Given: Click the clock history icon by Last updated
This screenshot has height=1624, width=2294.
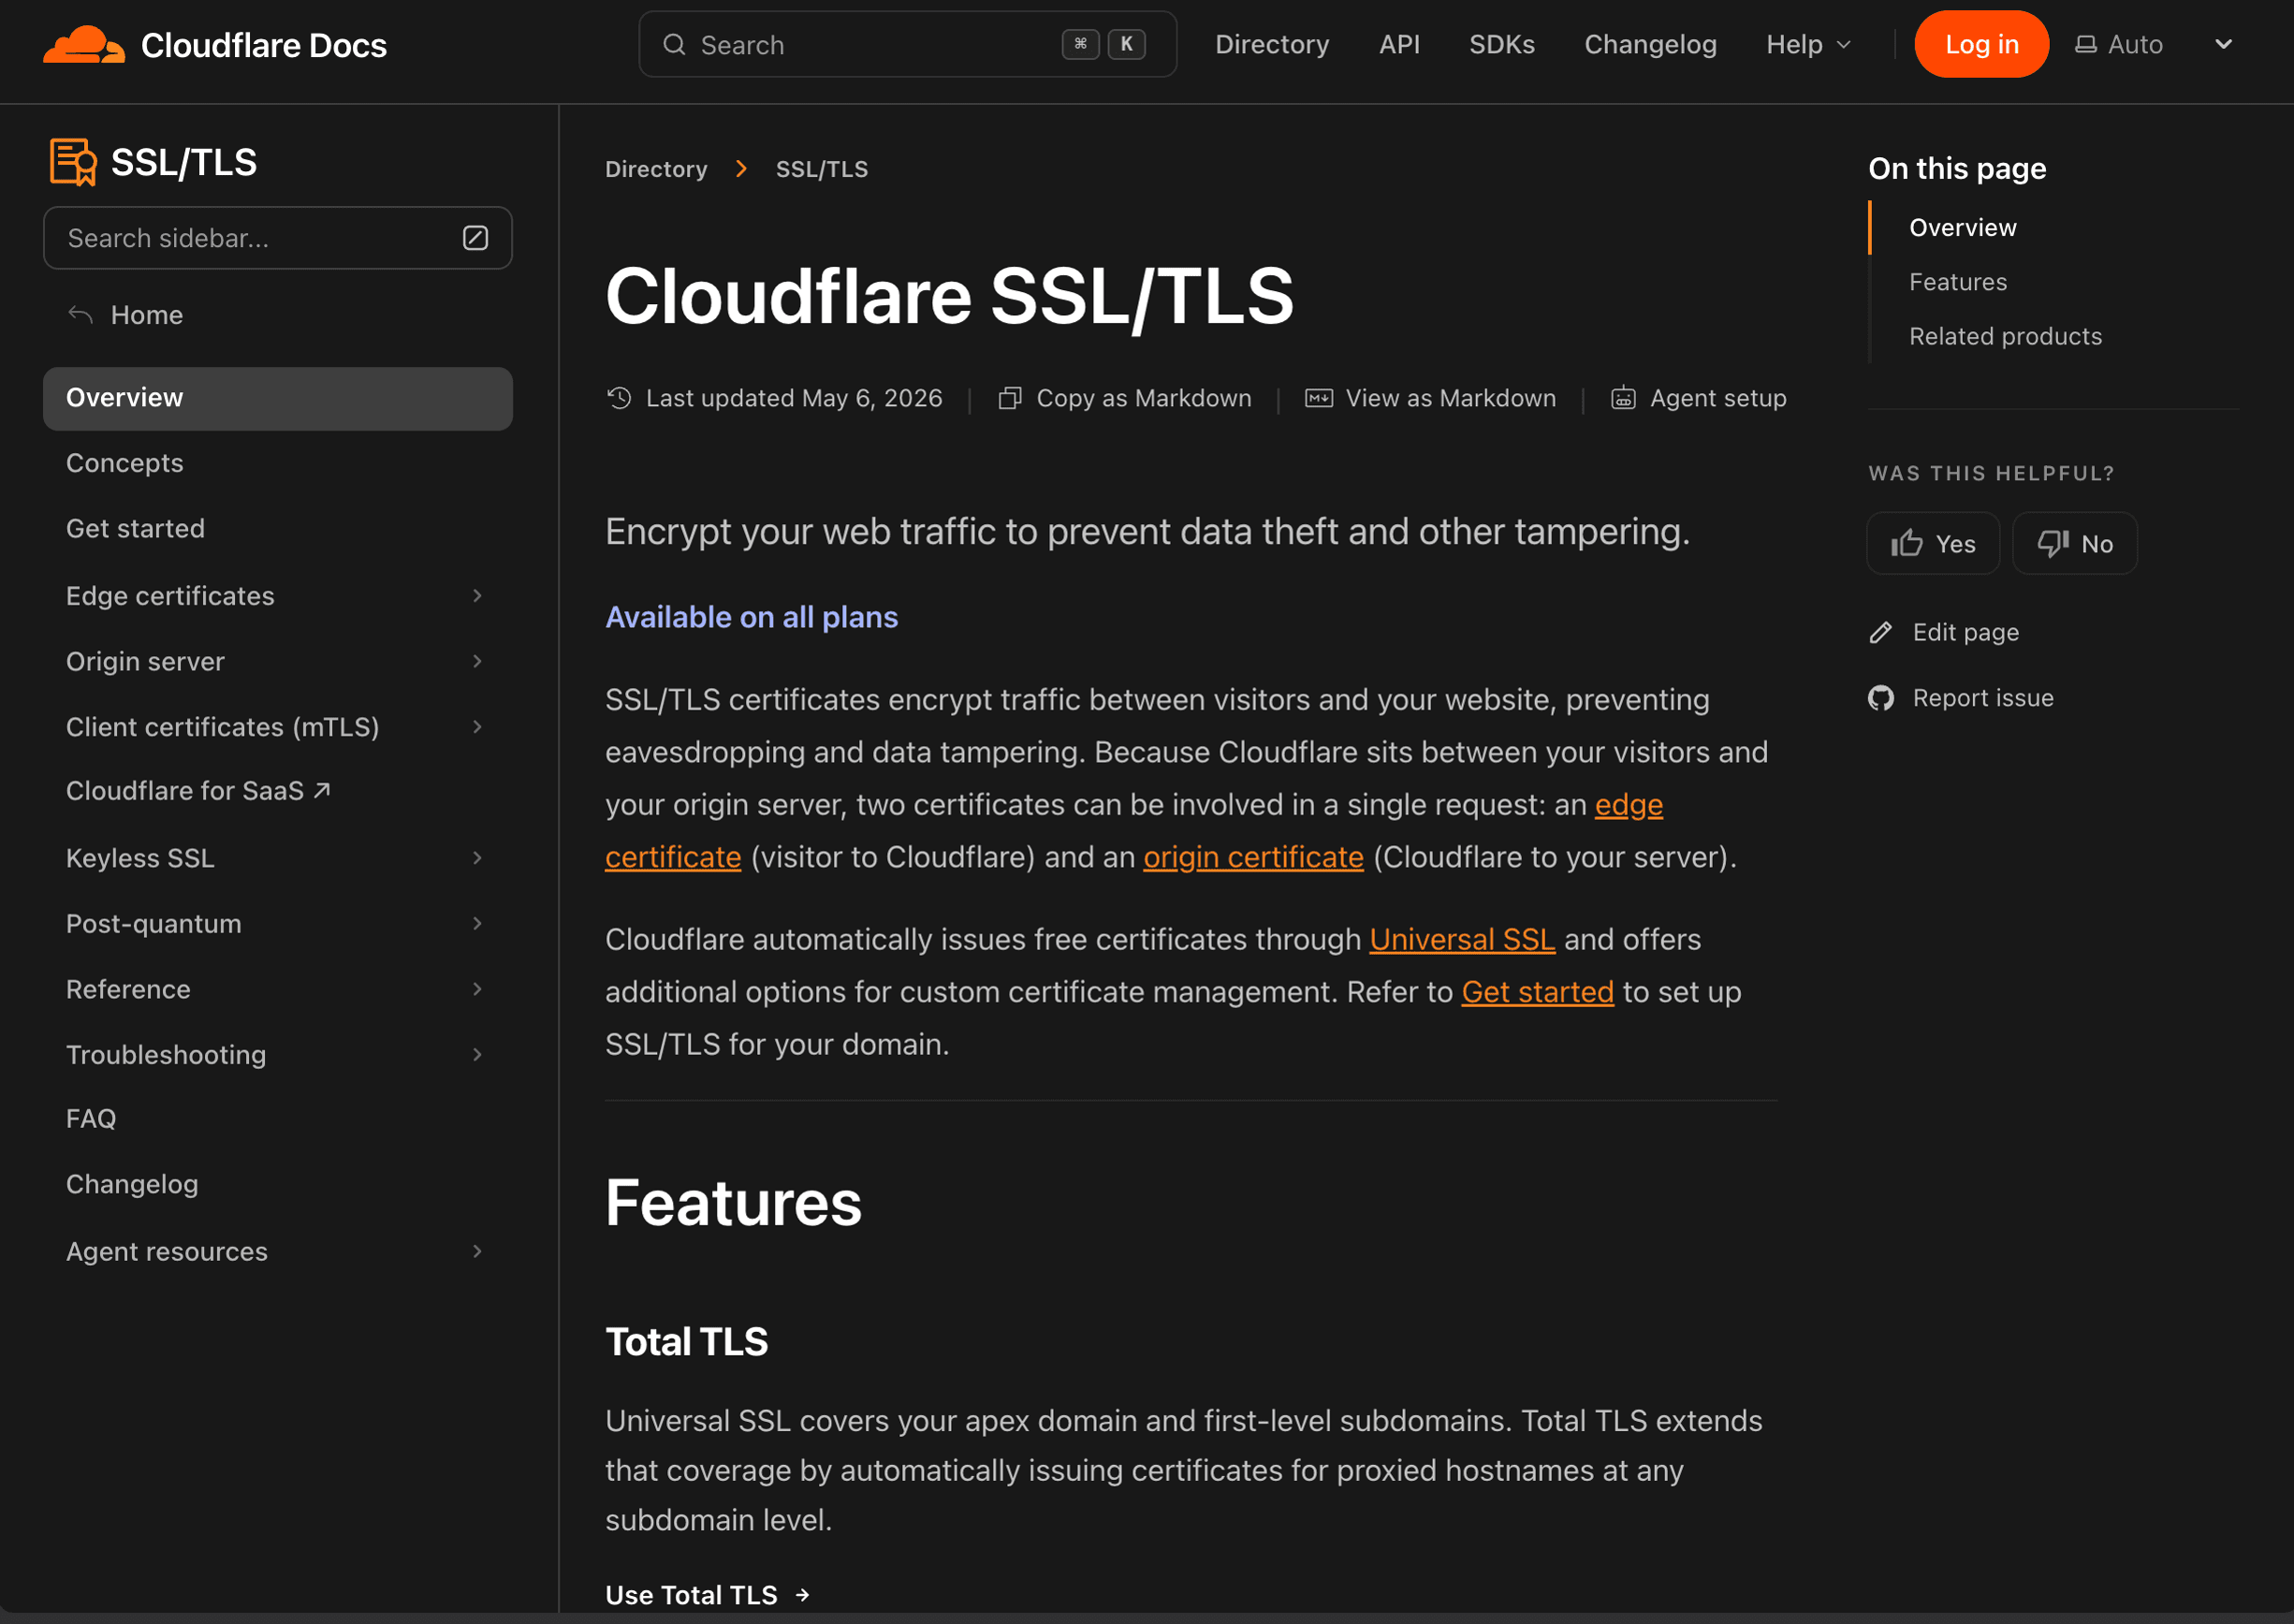Looking at the screenshot, I should click(x=619, y=398).
